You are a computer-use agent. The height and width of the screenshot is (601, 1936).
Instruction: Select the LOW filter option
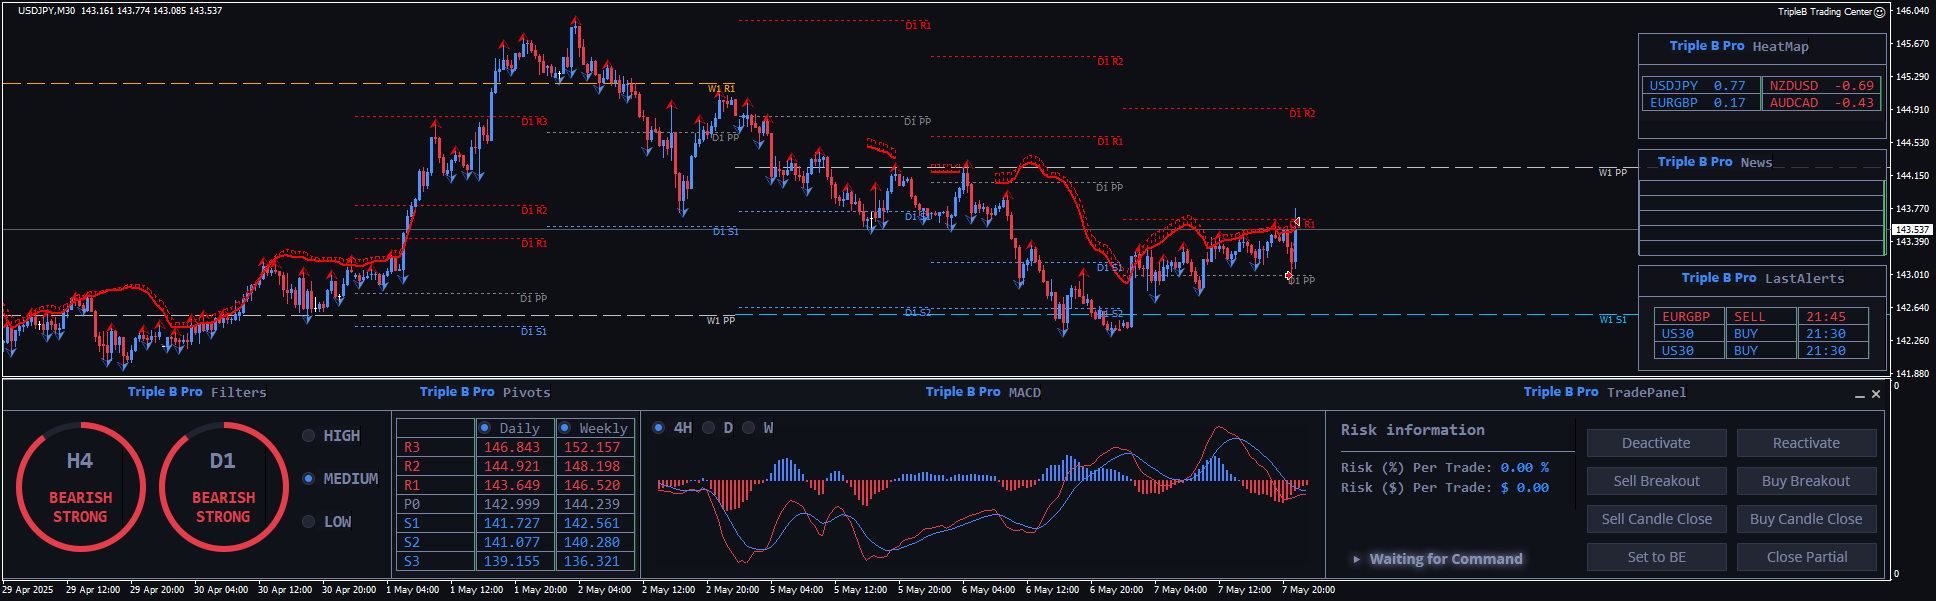pos(309,522)
